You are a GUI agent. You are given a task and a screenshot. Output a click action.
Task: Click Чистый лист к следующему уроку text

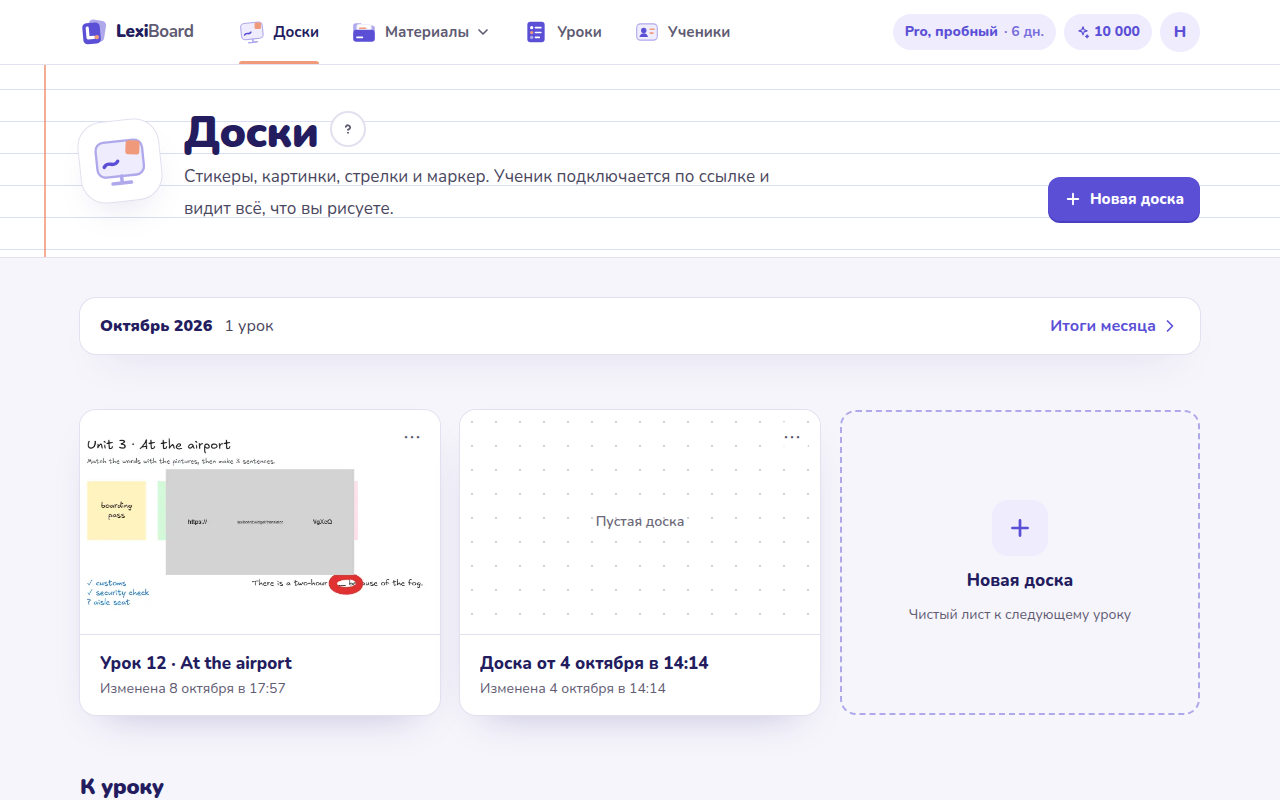click(1020, 614)
